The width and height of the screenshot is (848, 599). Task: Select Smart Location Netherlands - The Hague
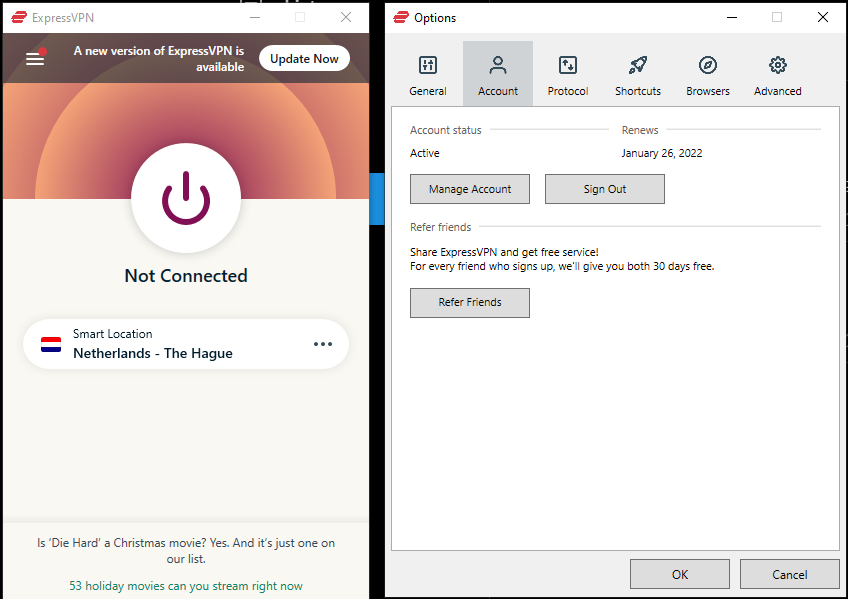pos(186,344)
